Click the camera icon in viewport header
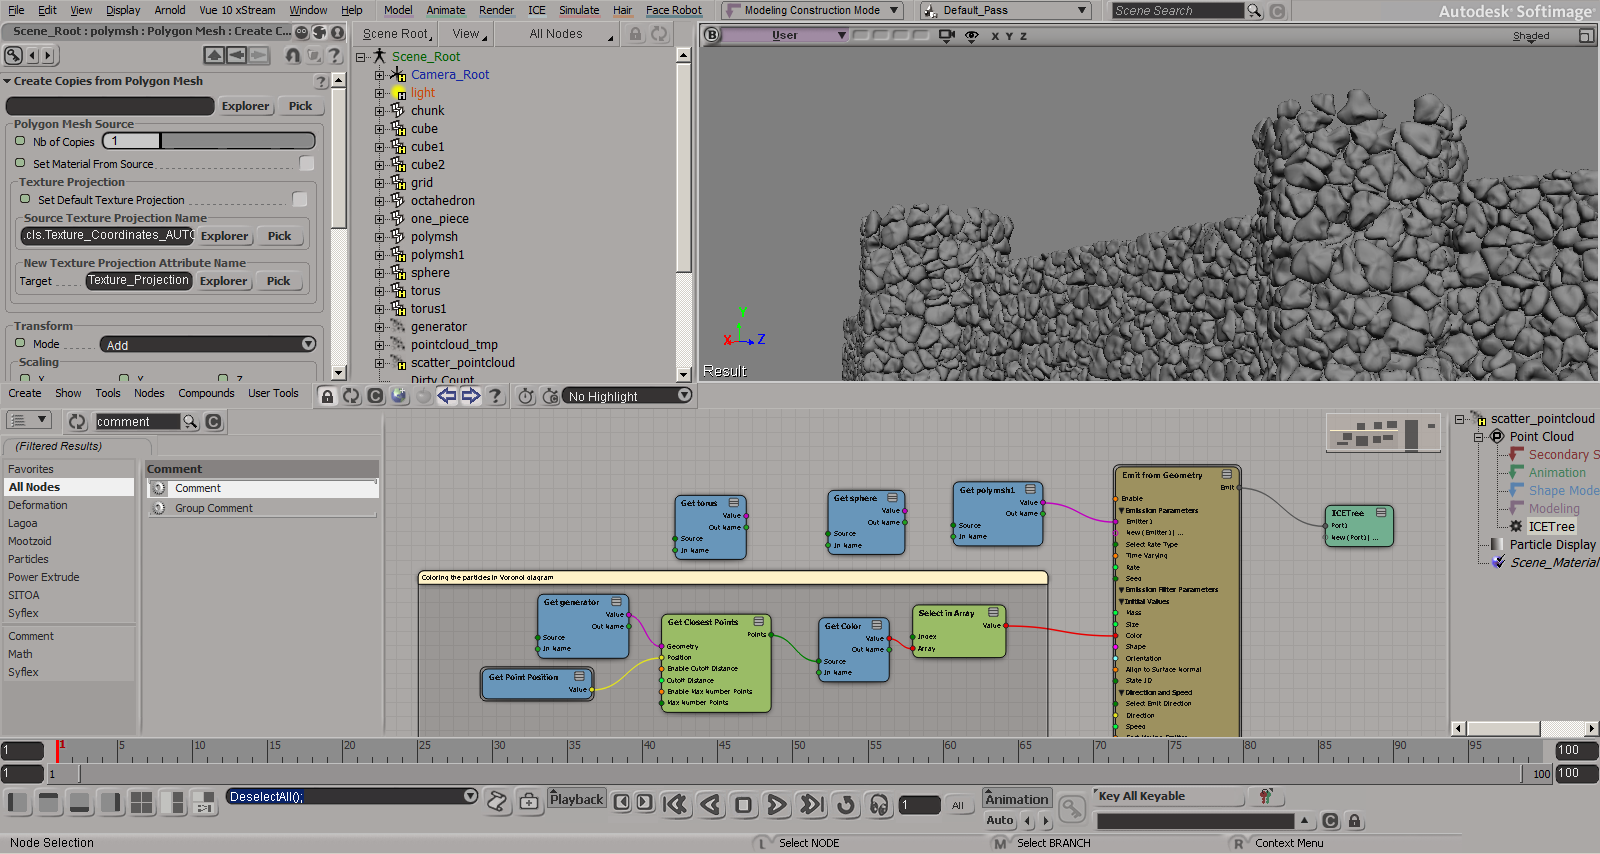The width and height of the screenshot is (1600, 854). 946,35
